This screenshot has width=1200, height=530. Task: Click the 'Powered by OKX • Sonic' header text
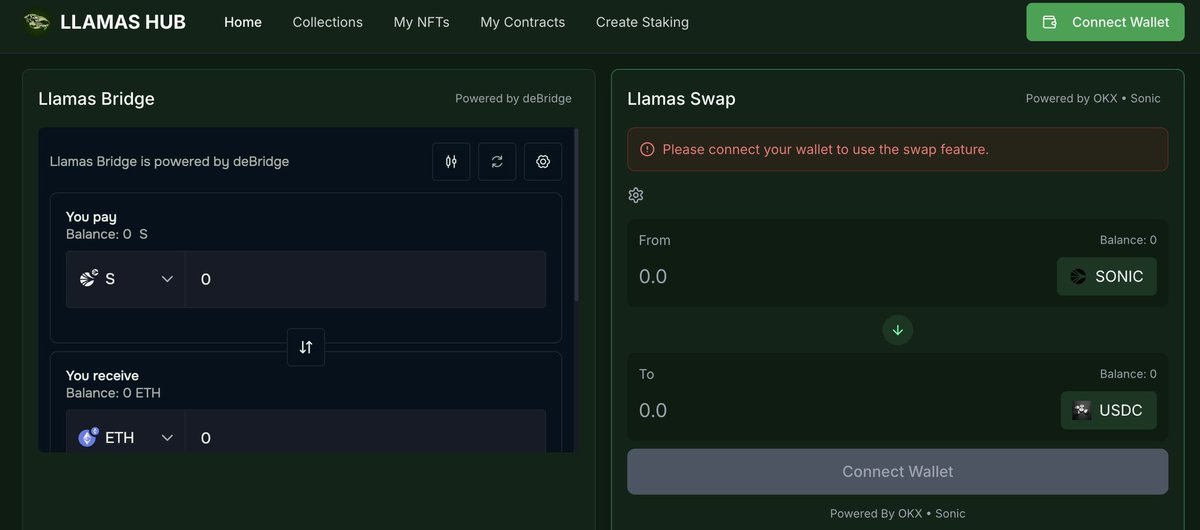pos(1093,99)
